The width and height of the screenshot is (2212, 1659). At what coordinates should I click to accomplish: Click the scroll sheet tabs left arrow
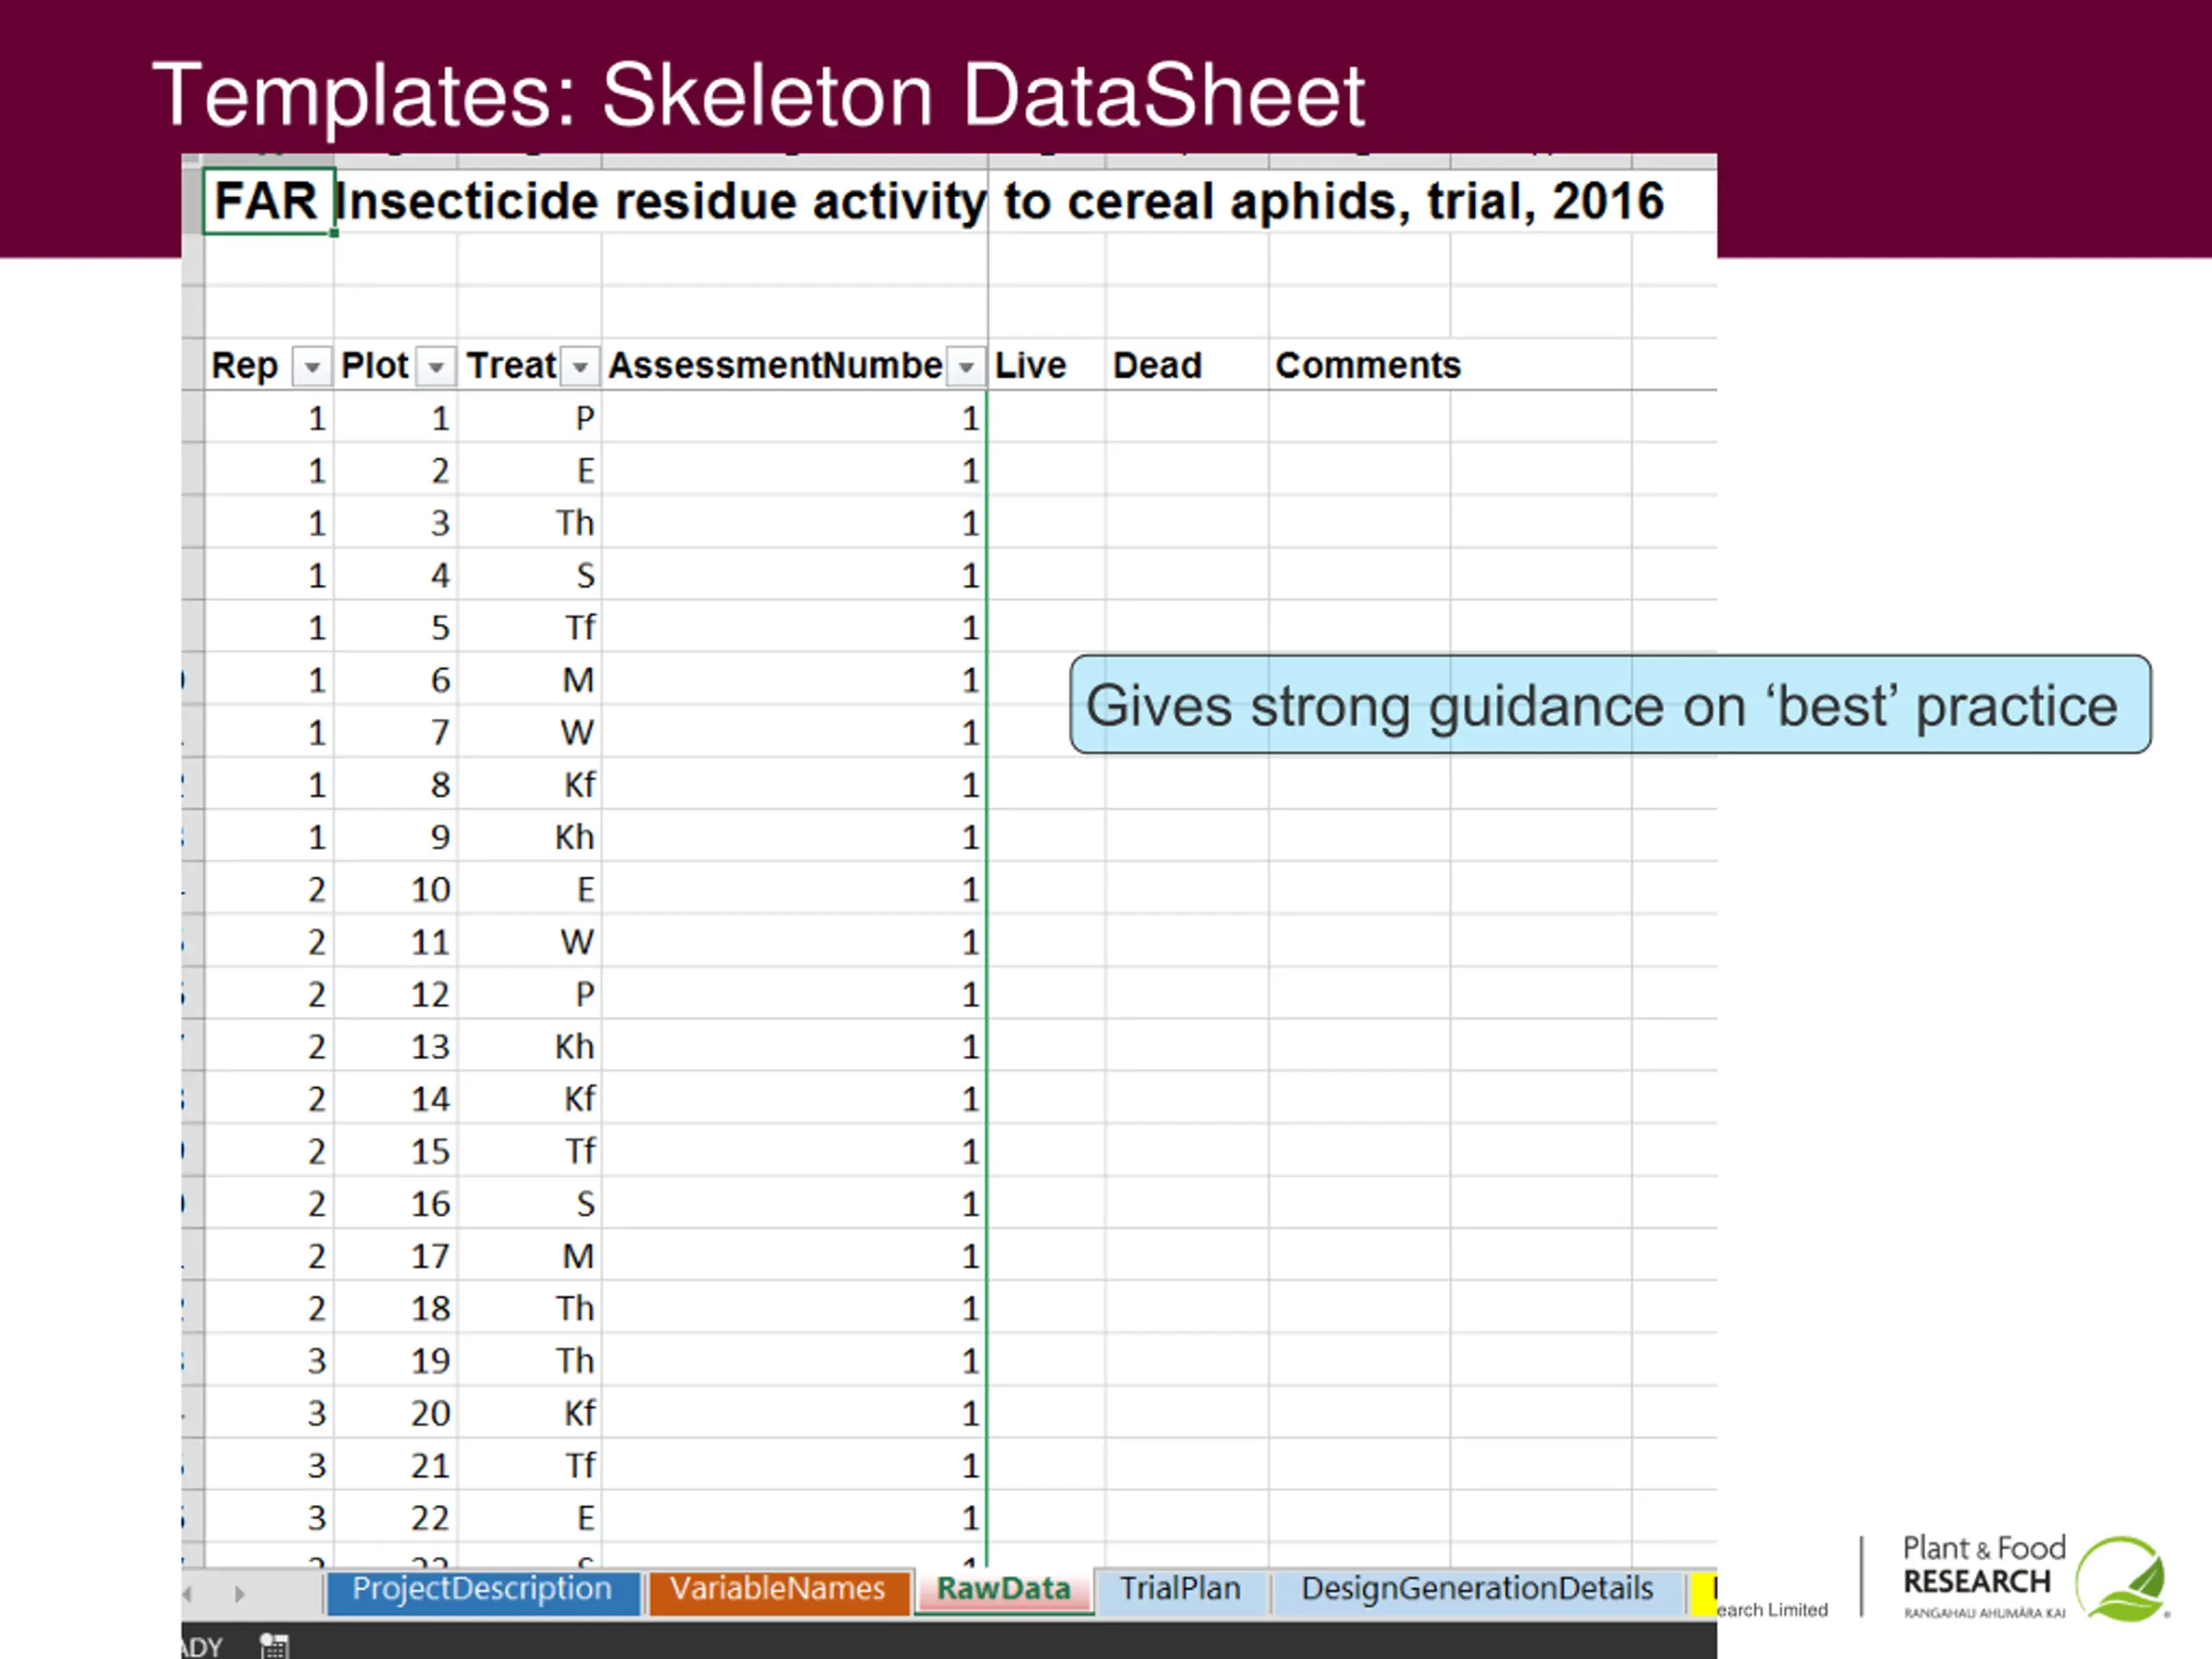point(188,1594)
